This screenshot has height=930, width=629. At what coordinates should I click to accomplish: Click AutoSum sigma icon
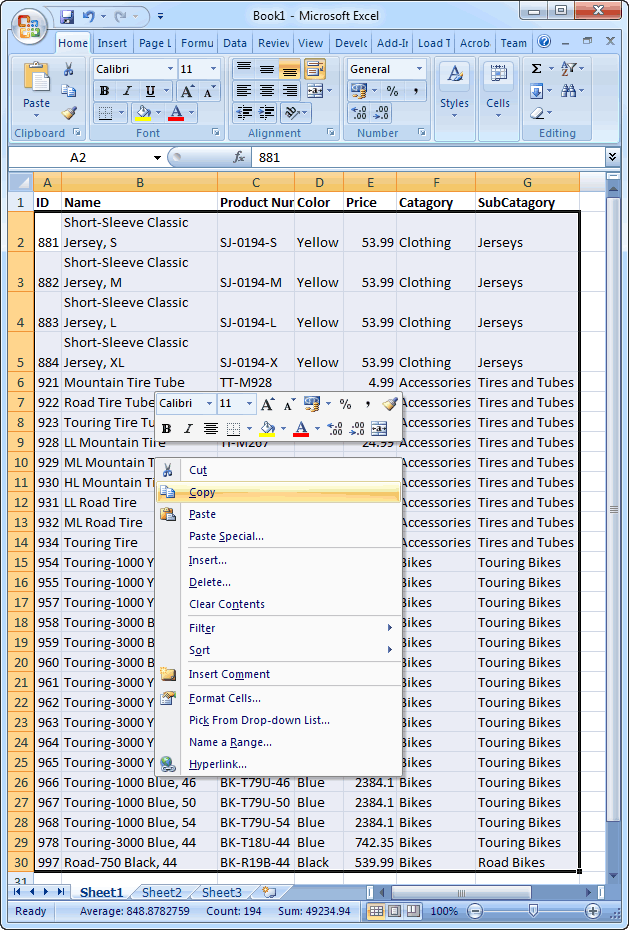click(x=537, y=69)
